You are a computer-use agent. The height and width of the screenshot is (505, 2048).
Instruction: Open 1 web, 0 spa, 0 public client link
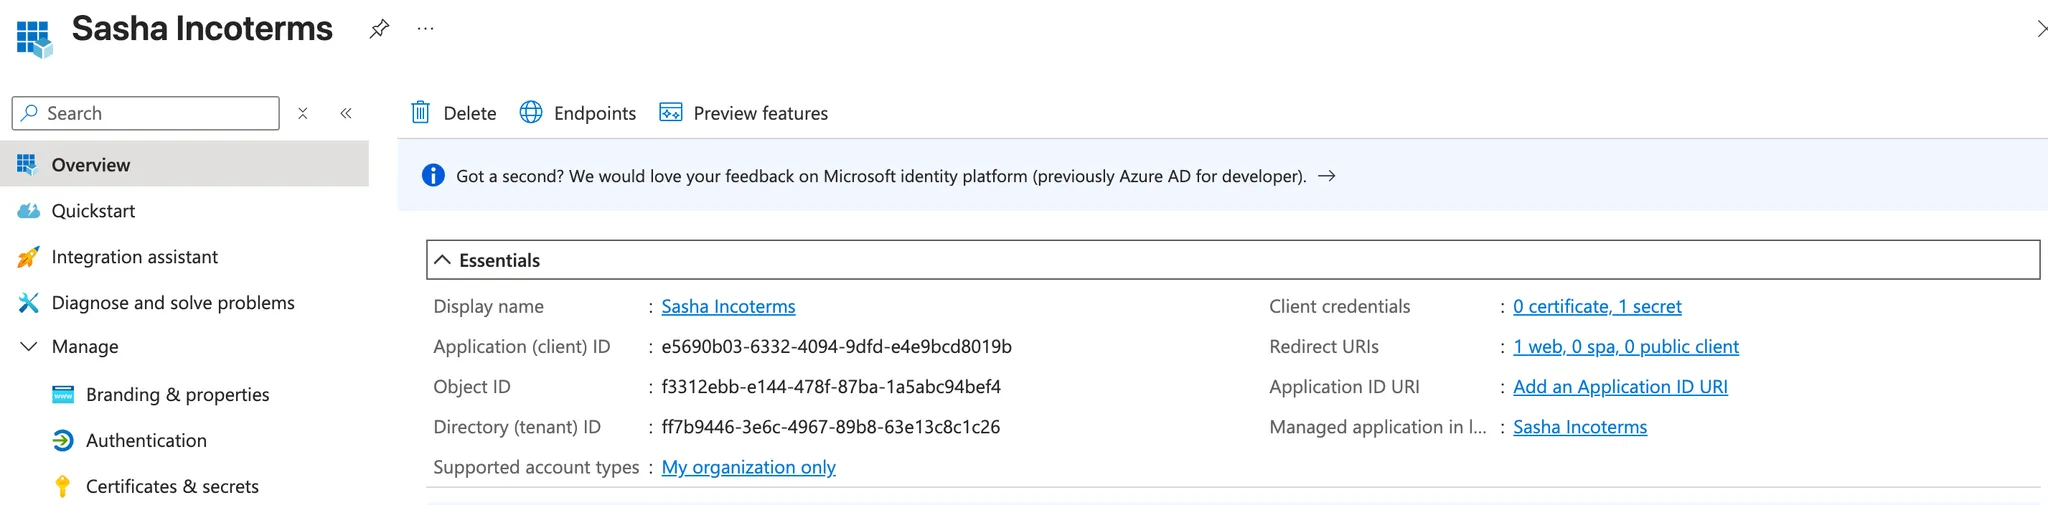click(x=1626, y=346)
